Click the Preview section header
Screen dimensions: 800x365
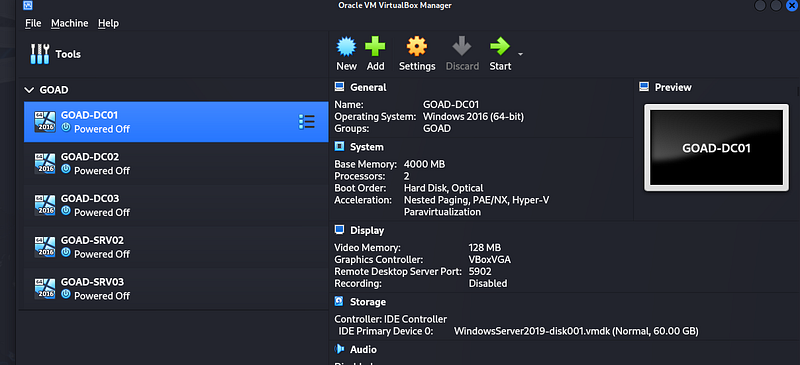(x=673, y=87)
